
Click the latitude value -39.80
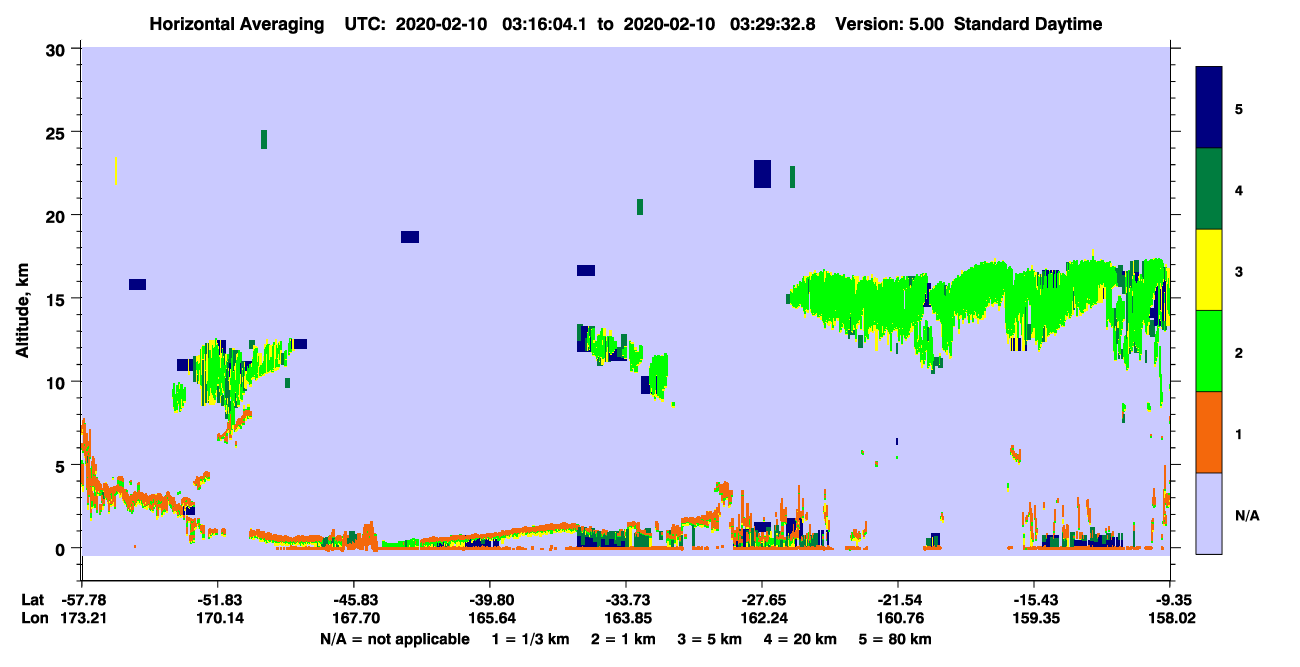pos(489,599)
